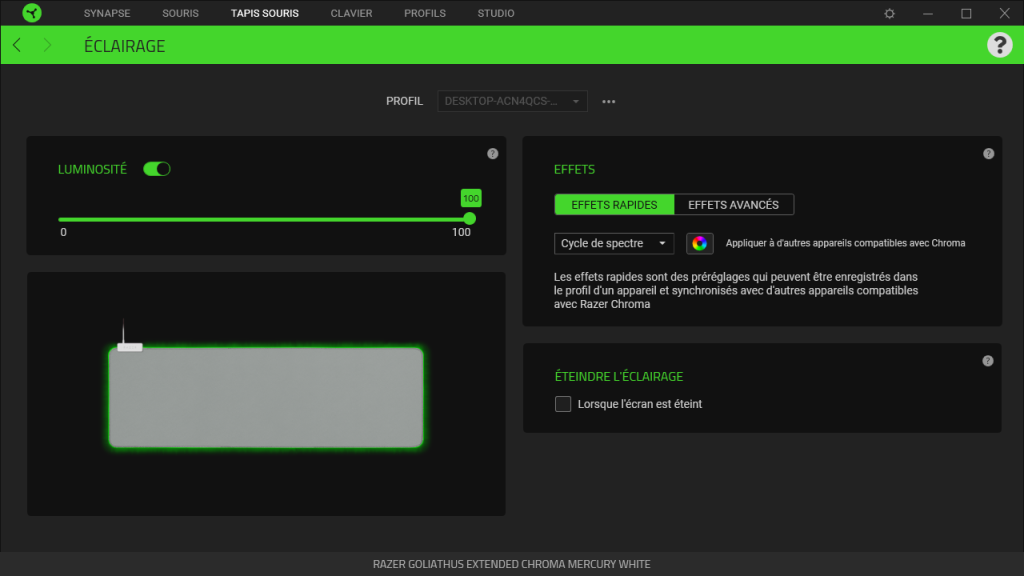
Task: Switch to the Souris tab
Action: click(x=180, y=13)
